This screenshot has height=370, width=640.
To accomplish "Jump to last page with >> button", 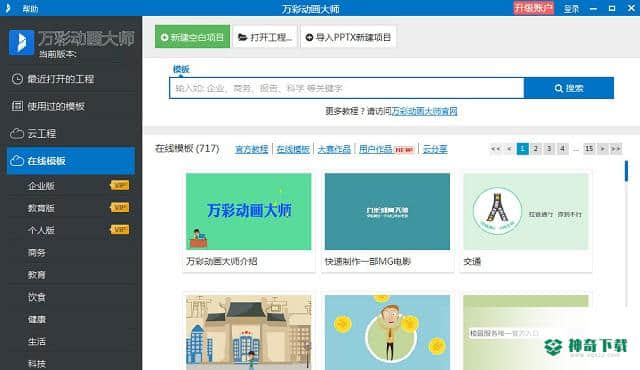I will 616,149.
